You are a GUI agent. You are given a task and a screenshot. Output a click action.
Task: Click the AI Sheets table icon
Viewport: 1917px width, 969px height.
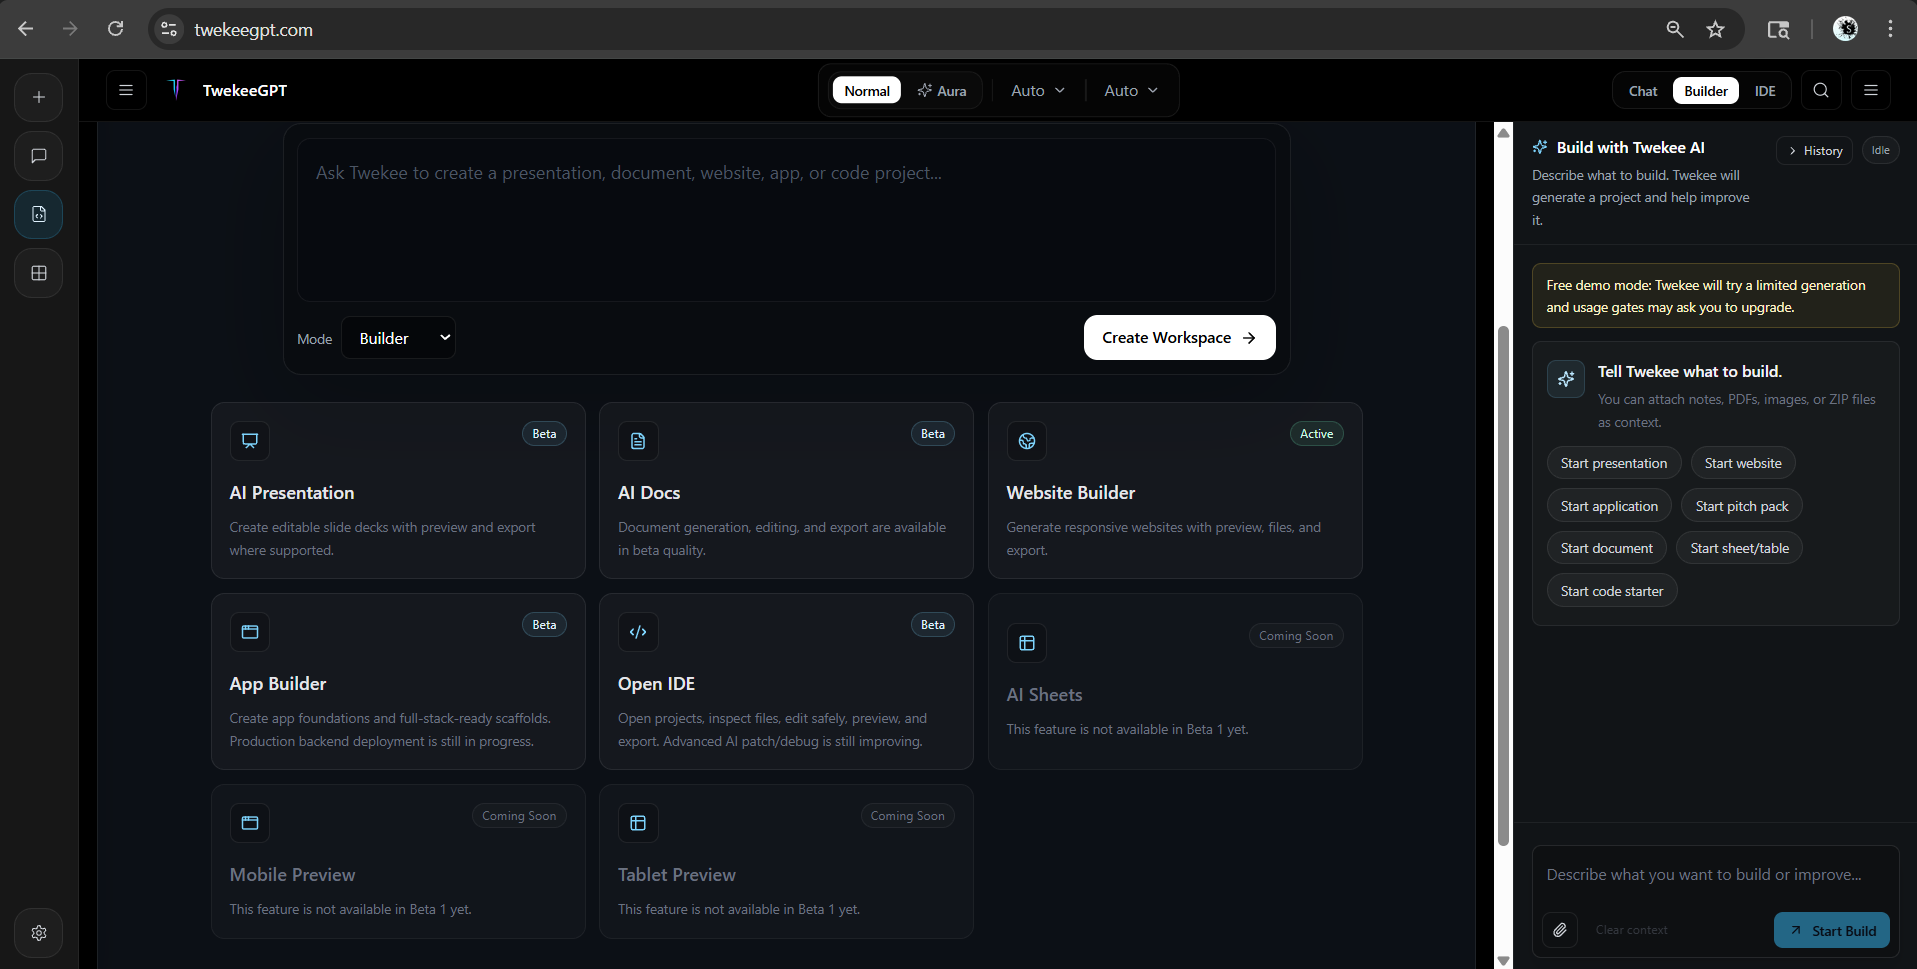pyautogui.click(x=1027, y=643)
